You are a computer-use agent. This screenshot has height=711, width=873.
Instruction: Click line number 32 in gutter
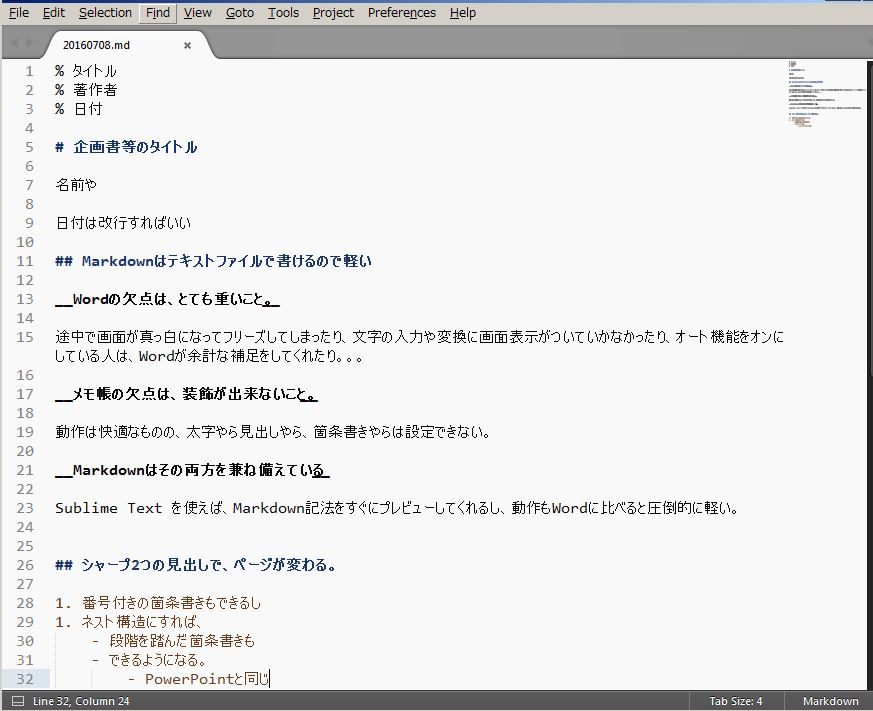click(x=25, y=679)
